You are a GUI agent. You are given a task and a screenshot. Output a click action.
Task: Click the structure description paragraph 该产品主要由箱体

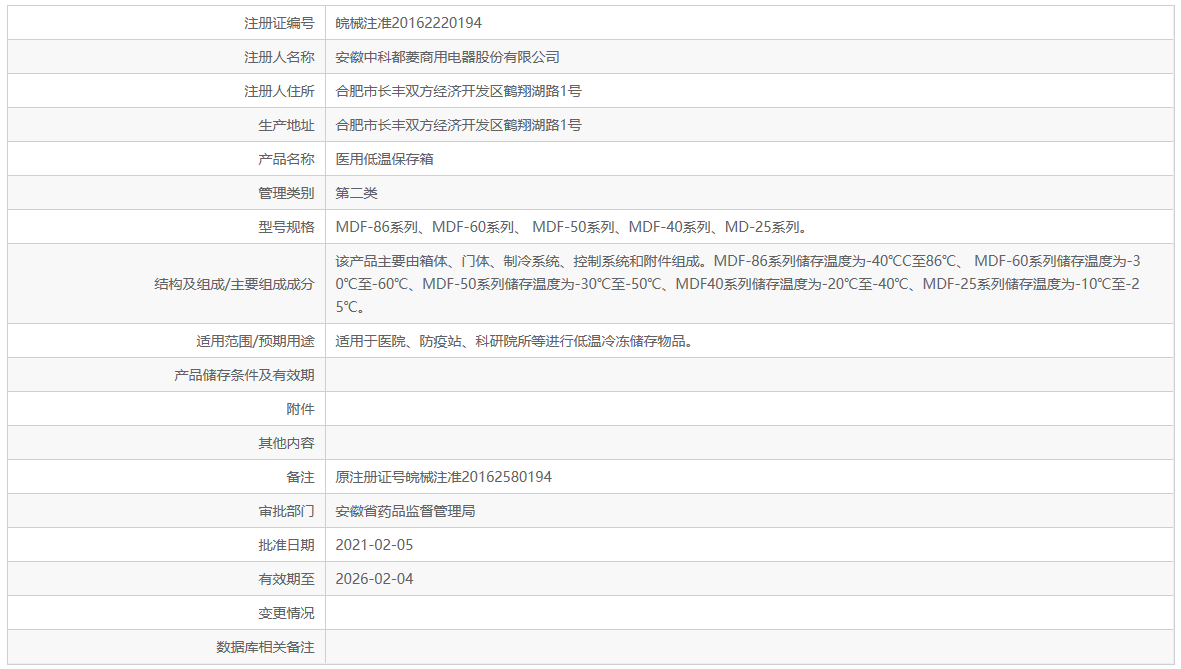(738, 284)
